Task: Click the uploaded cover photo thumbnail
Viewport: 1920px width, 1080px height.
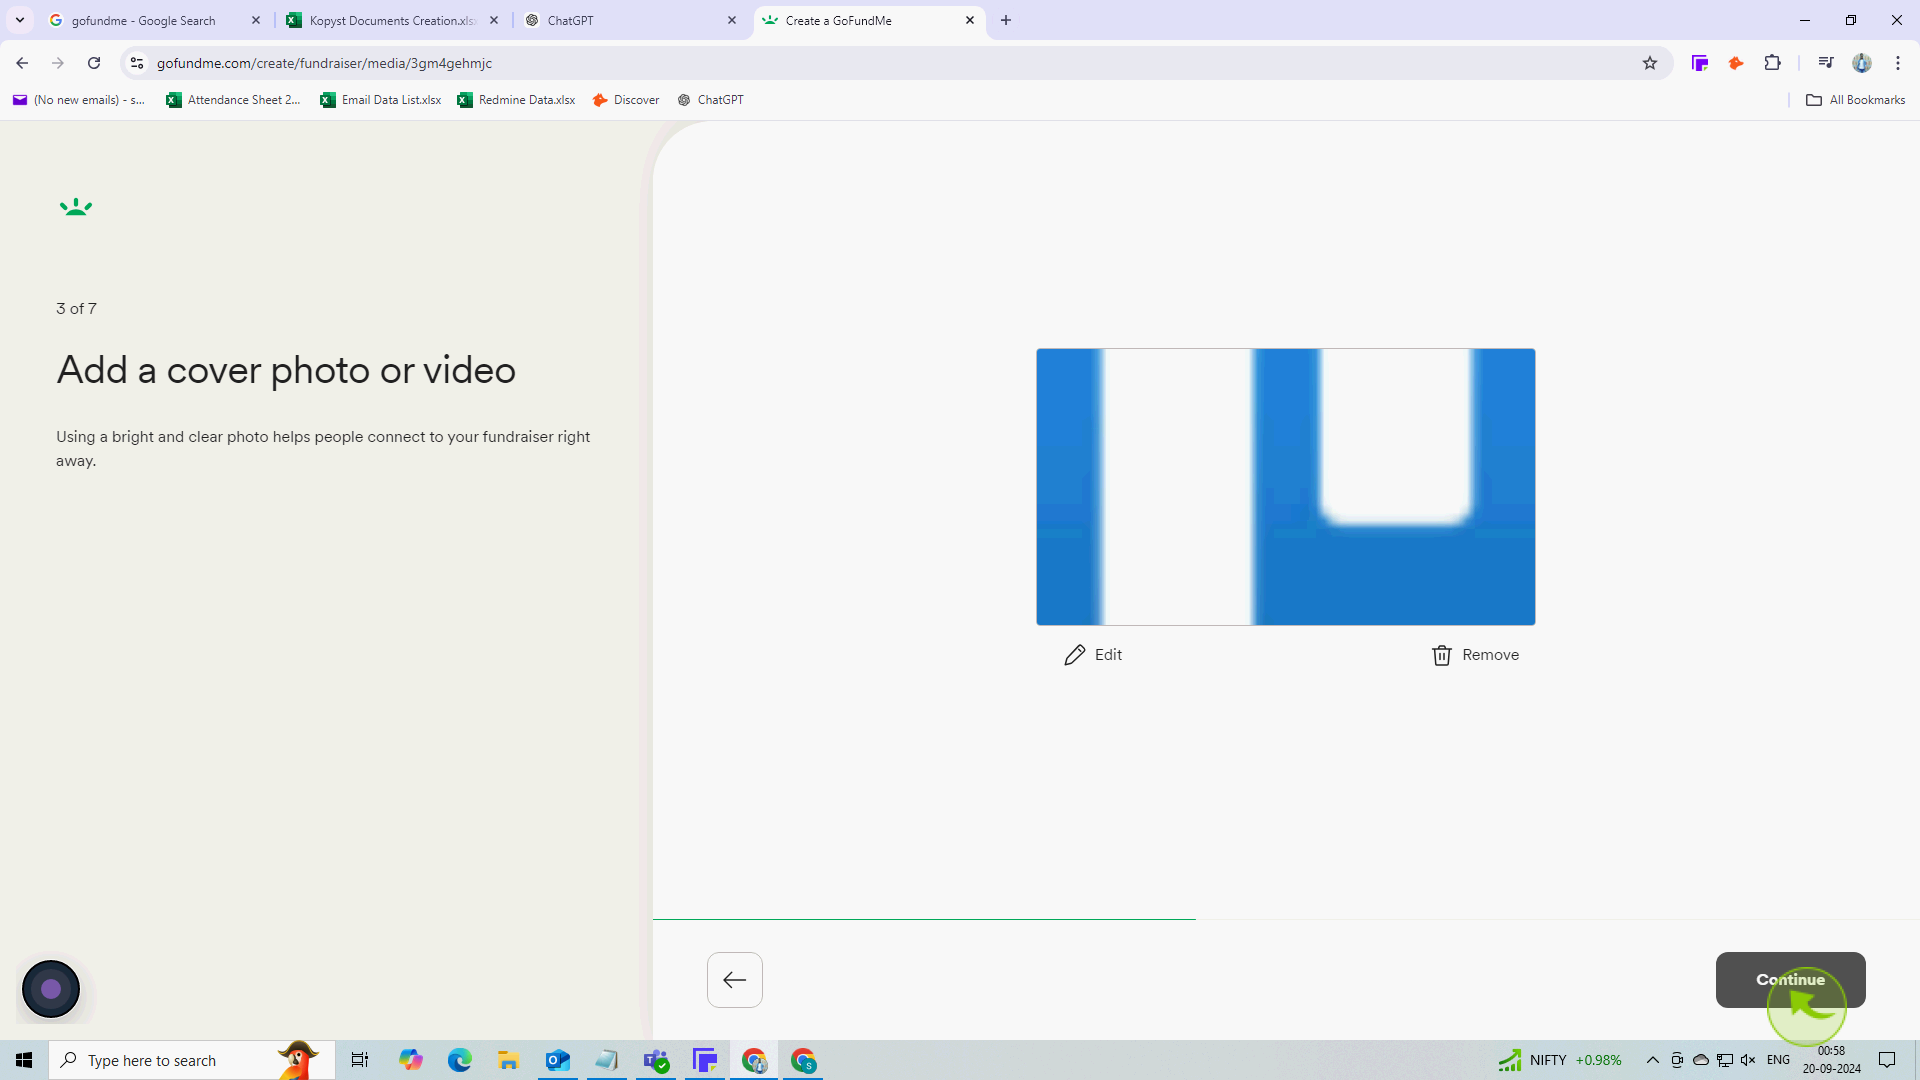Action: point(1286,487)
